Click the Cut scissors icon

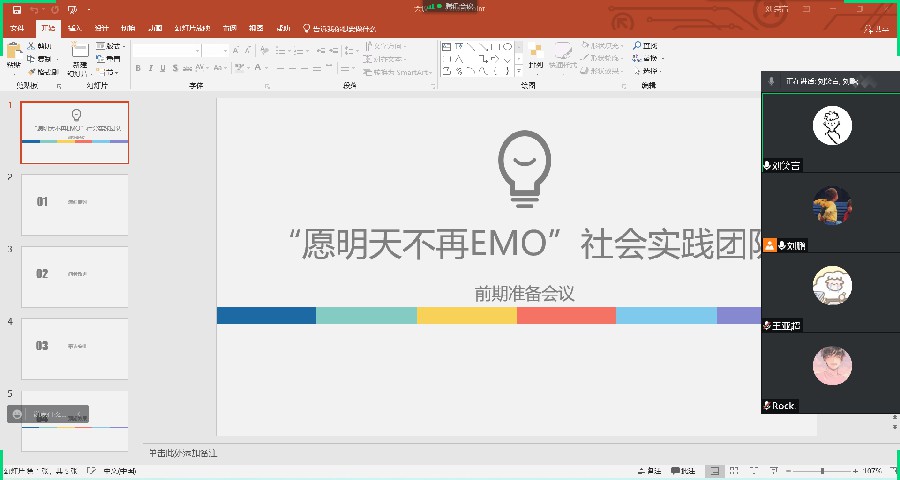[x=31, y=46]
